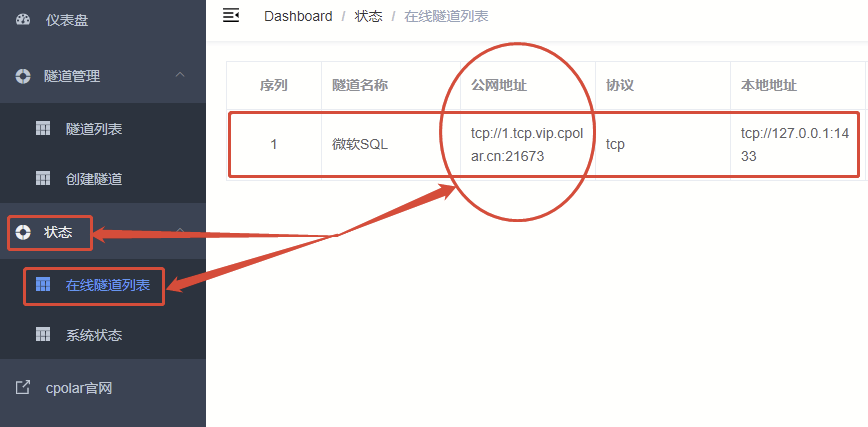
Task: Click the table icon beside 隧道列表
Action: [x=43, y=129]
